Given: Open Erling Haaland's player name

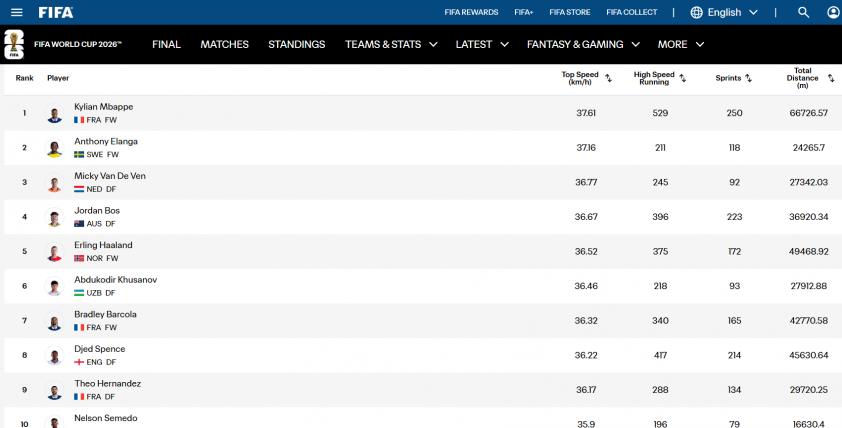Looking at the screenshot, I should point(103,245).
